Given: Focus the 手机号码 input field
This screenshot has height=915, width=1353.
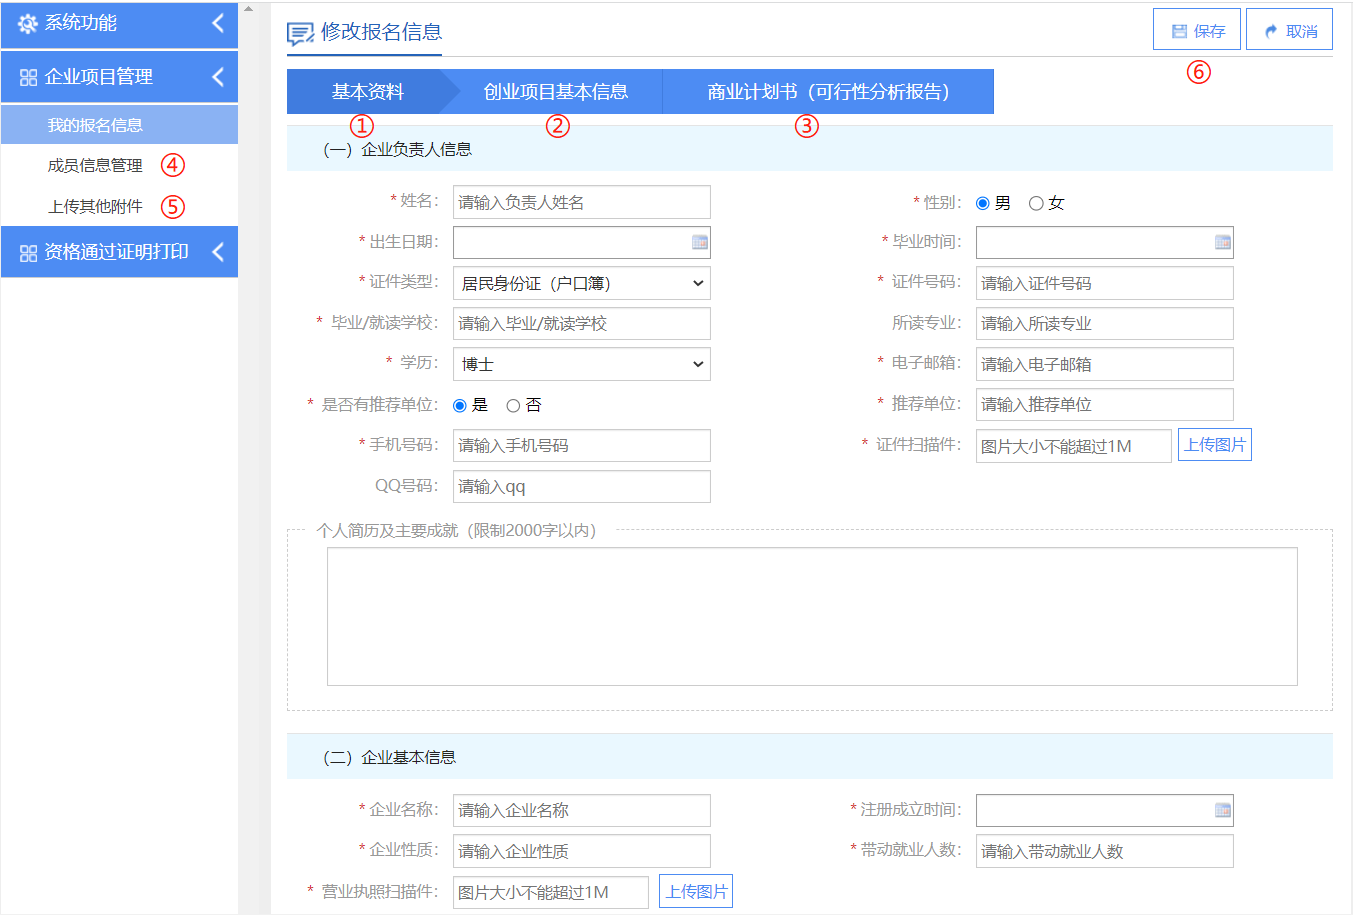Looking at the screenshot, I should click(582, 445).
